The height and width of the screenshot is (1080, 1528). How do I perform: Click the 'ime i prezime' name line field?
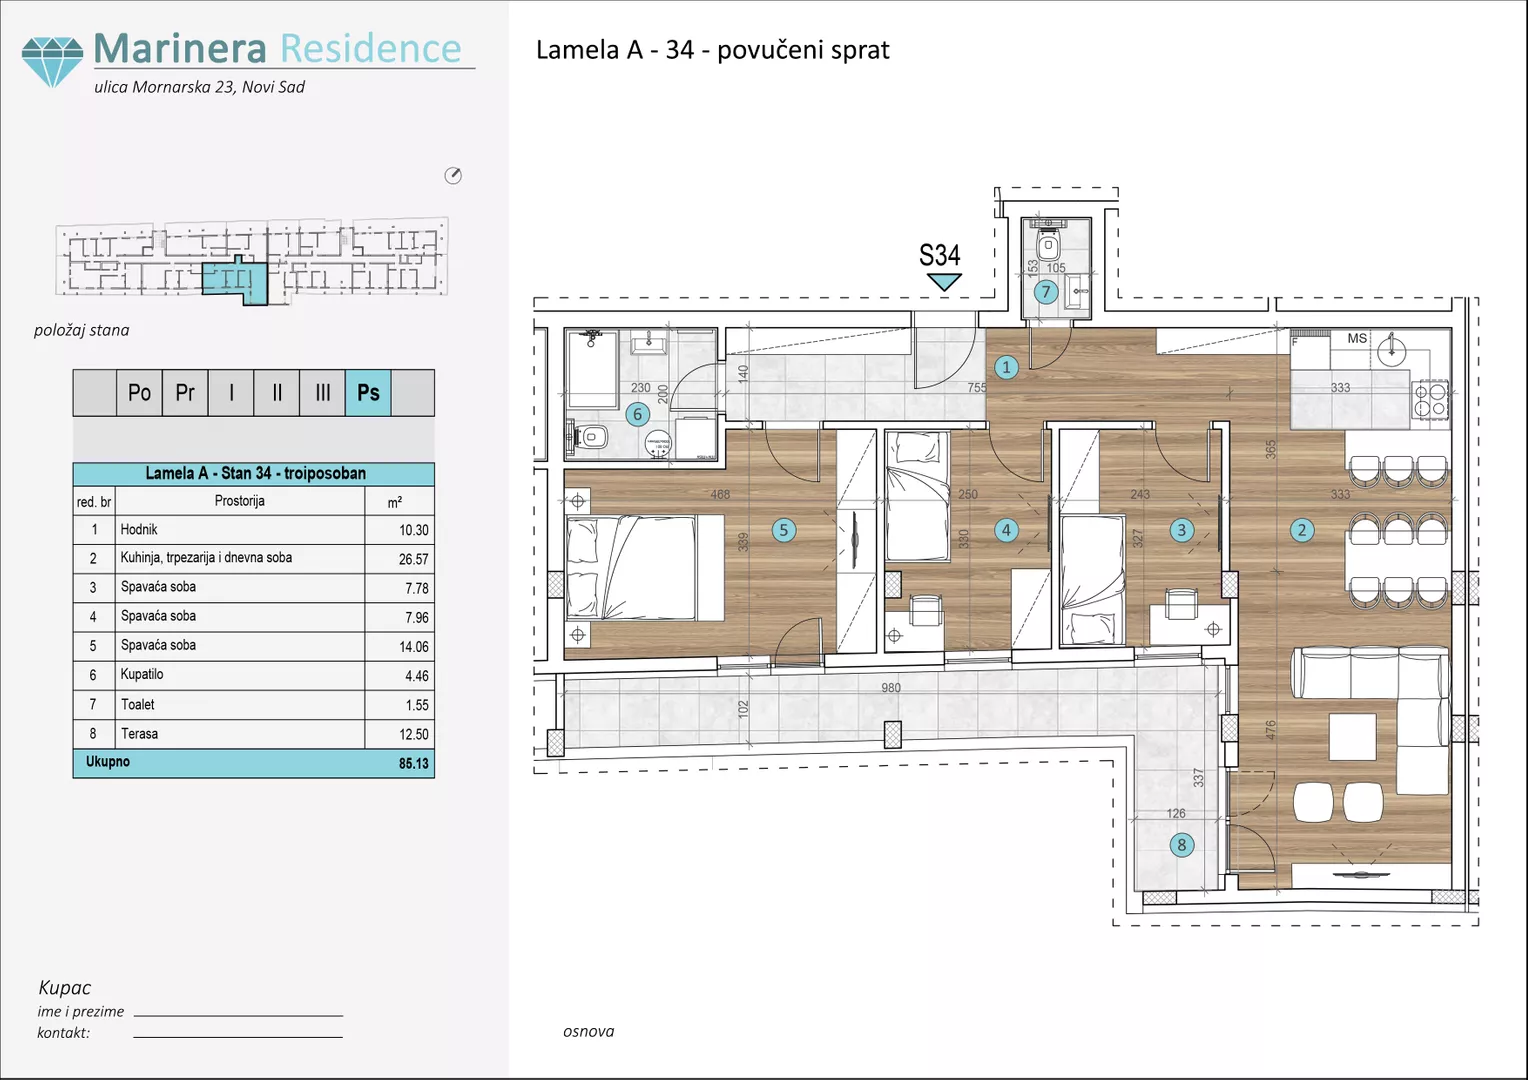[x=238, y=1014]
